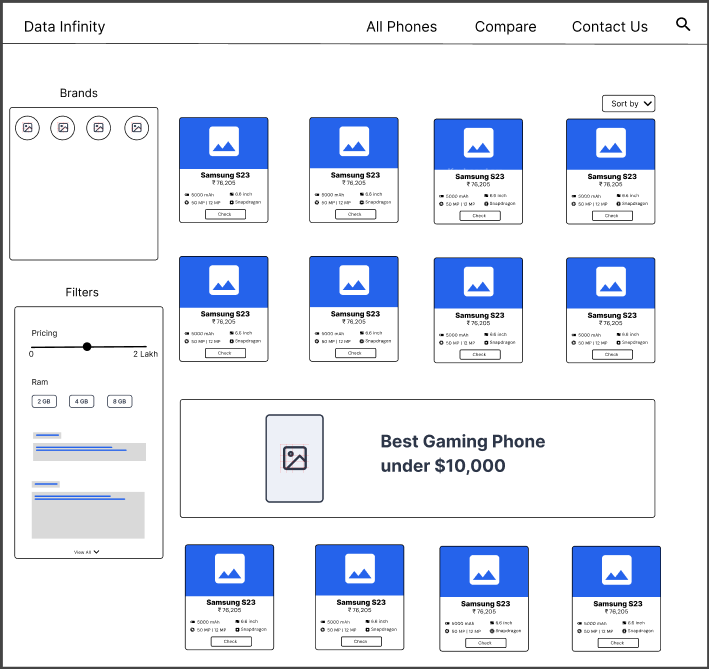Click Check on last card, second row
Viewport: 709px width, 669px height.
612,354
